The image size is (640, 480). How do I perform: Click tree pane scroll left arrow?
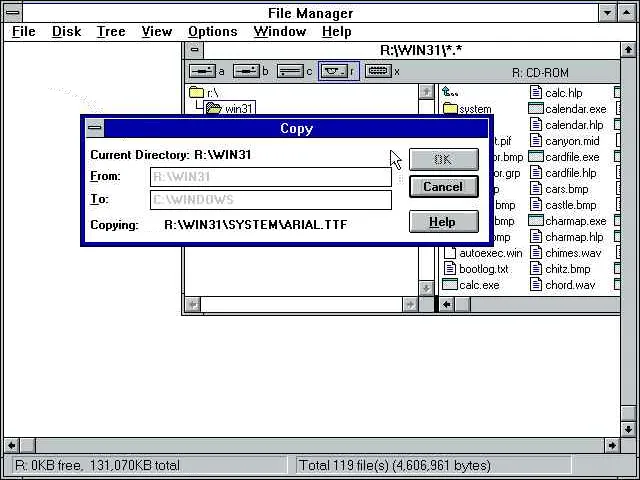pos(193,304)
